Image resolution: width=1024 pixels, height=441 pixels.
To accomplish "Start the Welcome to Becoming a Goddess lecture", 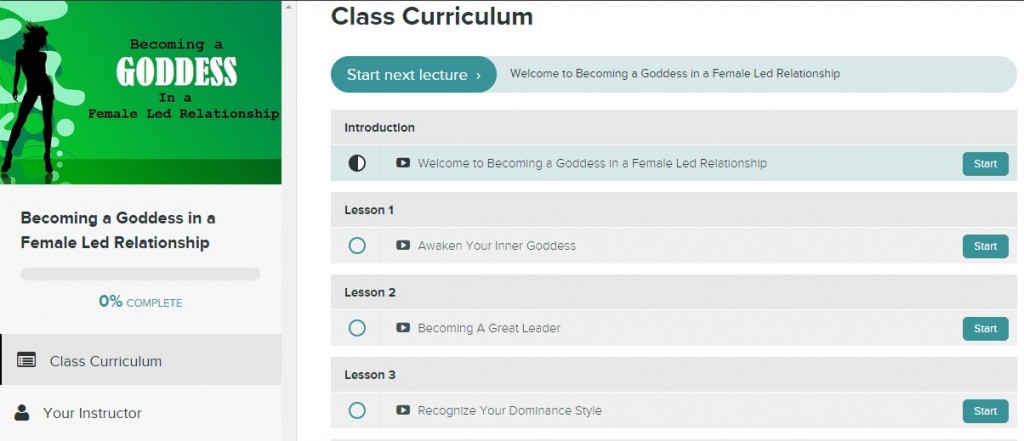I will tap(985, 164).
